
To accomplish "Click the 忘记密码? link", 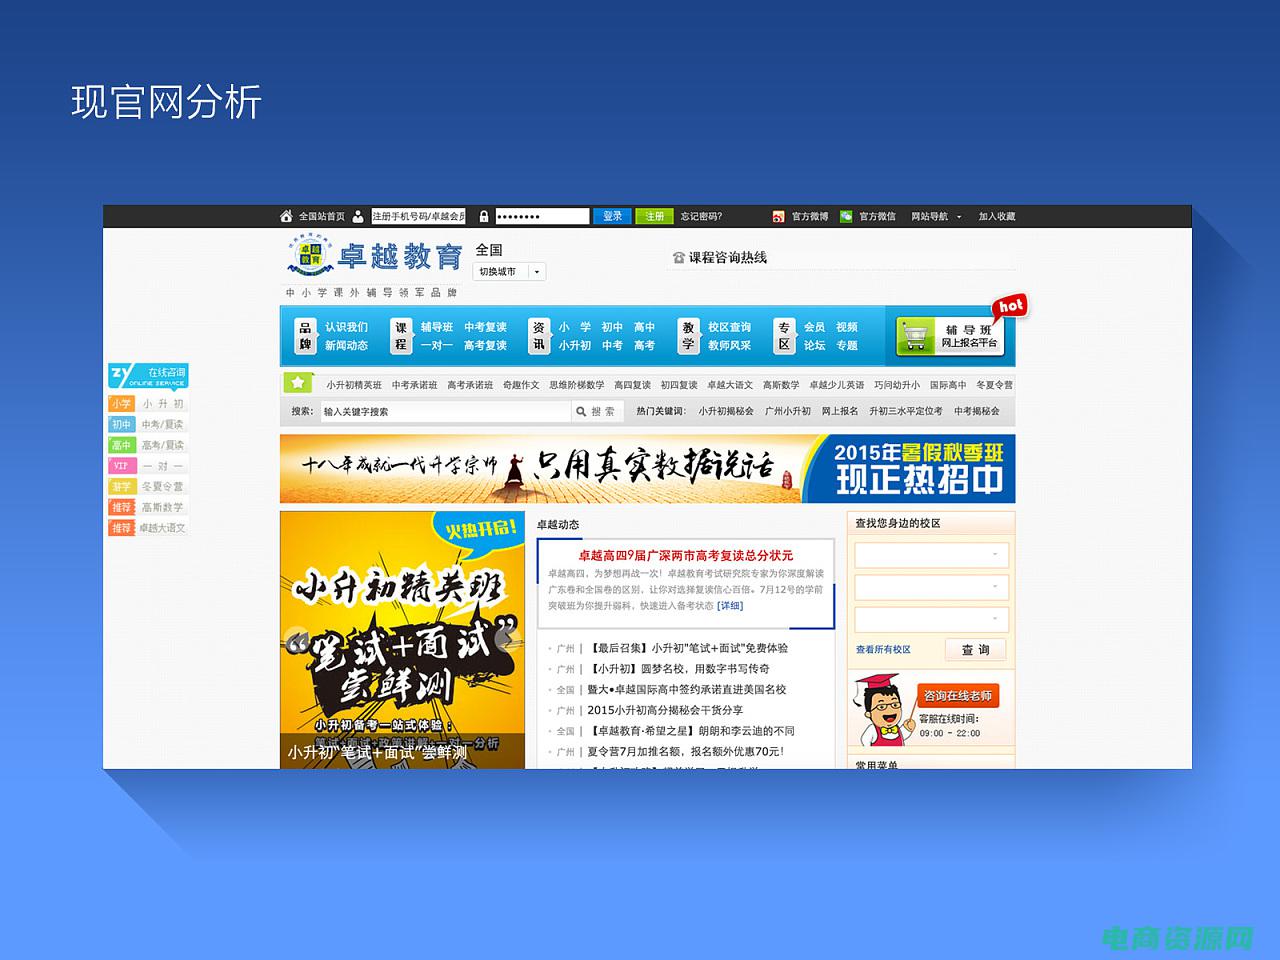I will coord(701,216).
